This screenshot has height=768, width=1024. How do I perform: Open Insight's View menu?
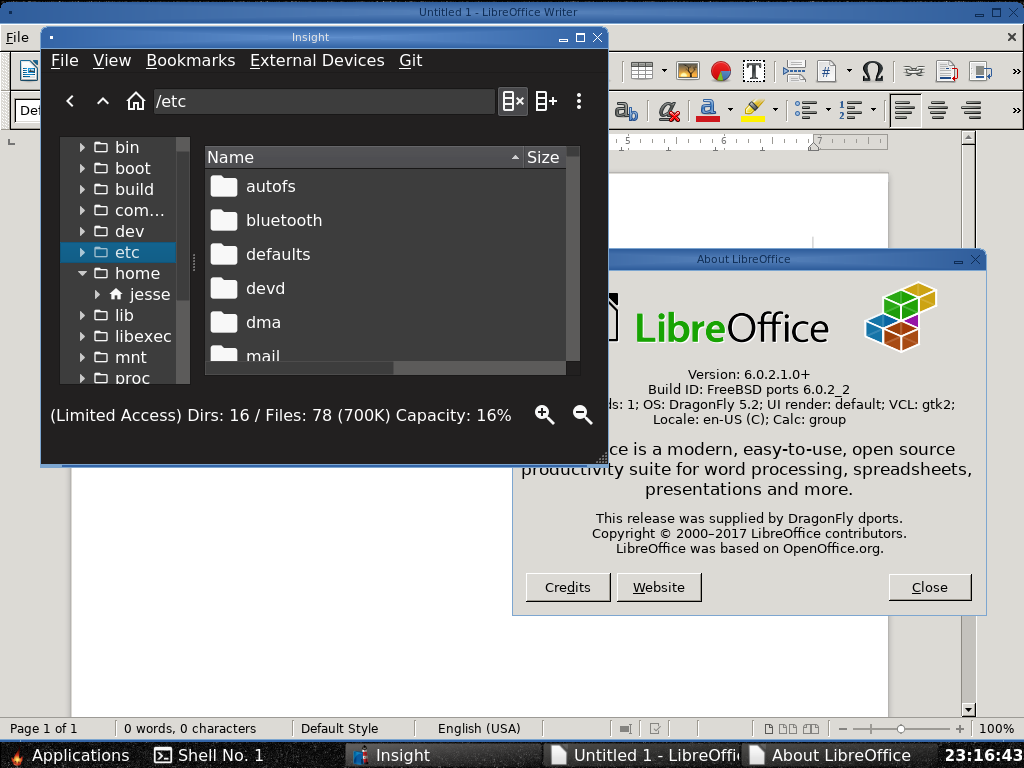pyautogui.click(x=112, y=61)
